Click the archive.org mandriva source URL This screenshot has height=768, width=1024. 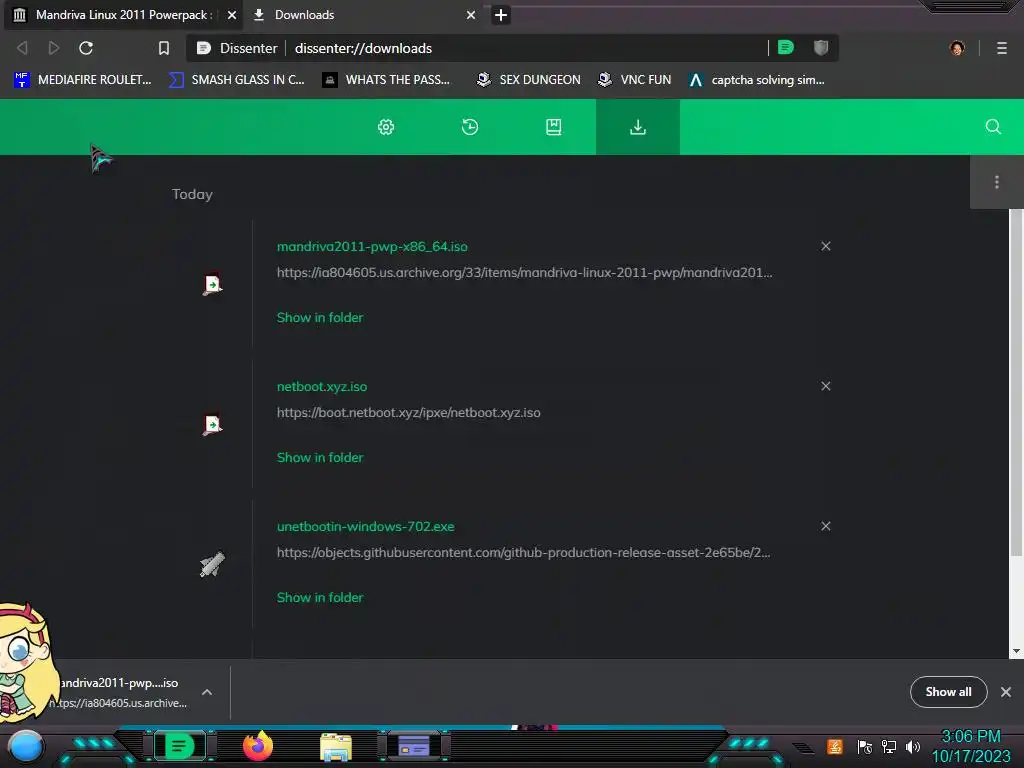(x=524, y=272)
